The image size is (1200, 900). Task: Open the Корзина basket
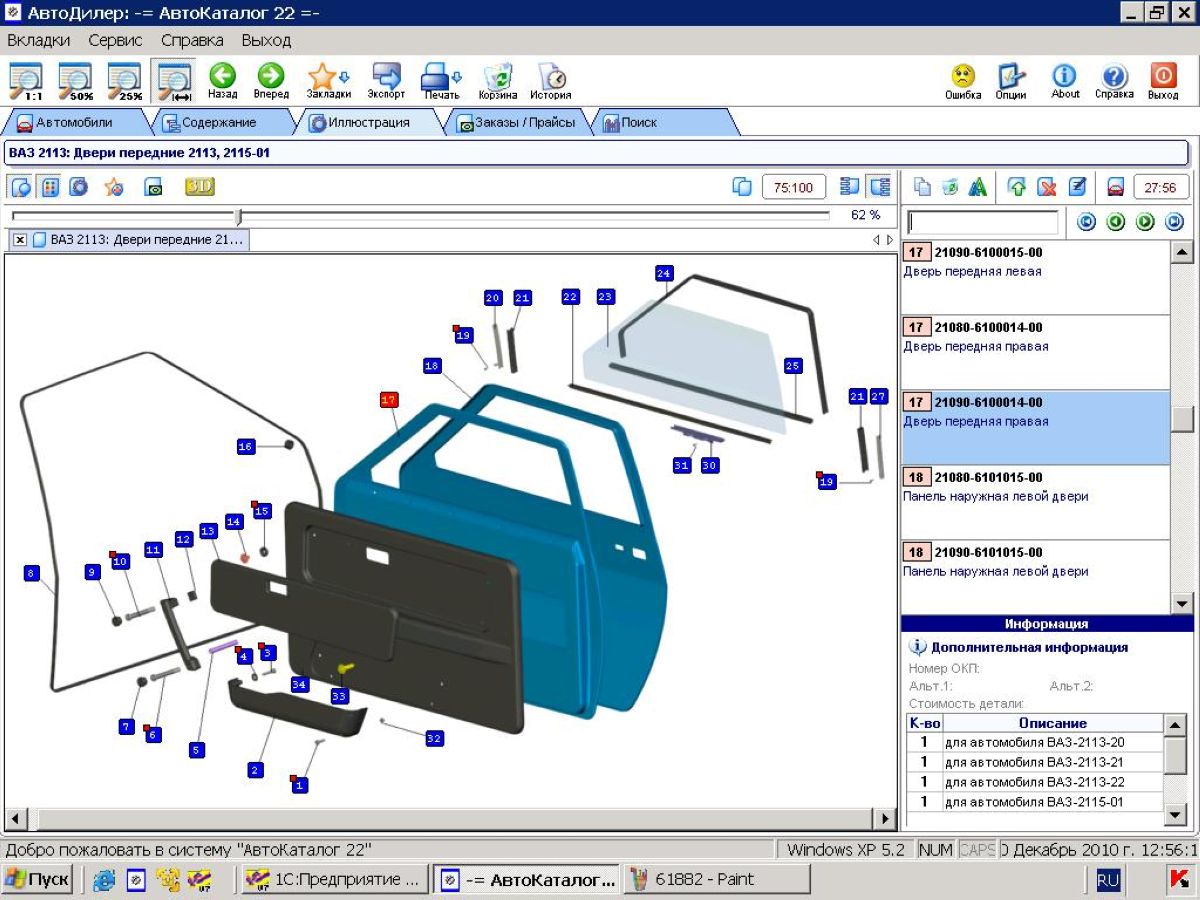pyautogui.click(x=498, y=81)
